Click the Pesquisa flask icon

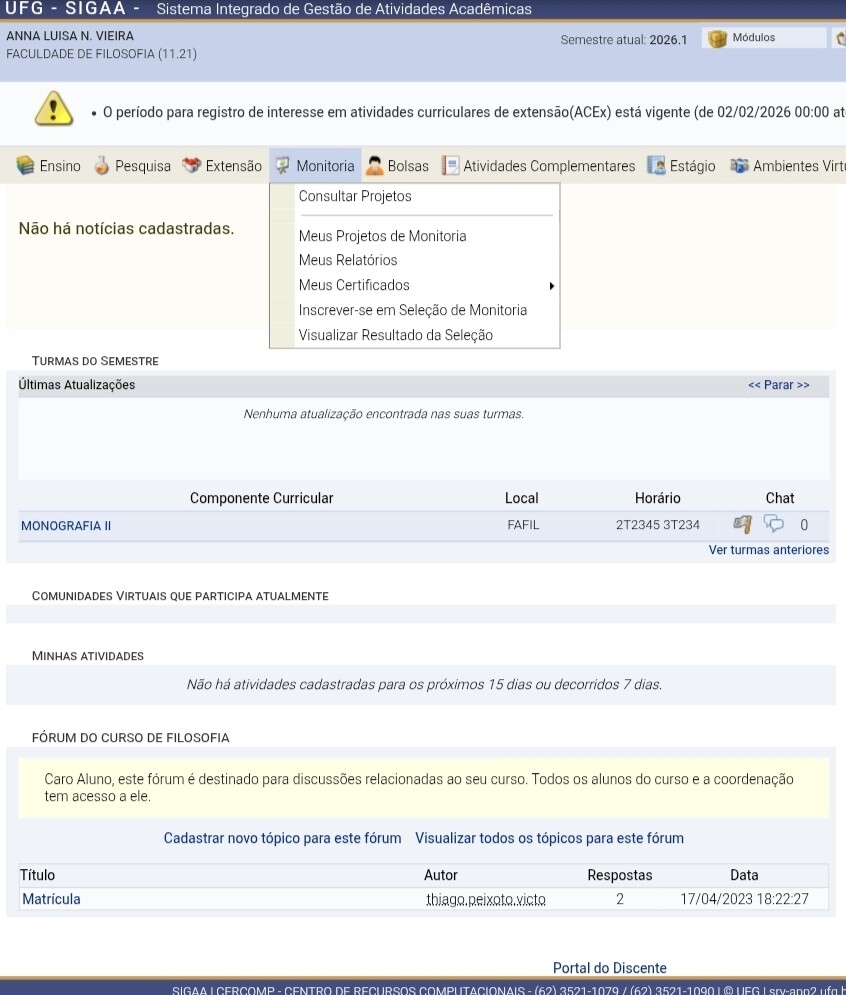102,166
